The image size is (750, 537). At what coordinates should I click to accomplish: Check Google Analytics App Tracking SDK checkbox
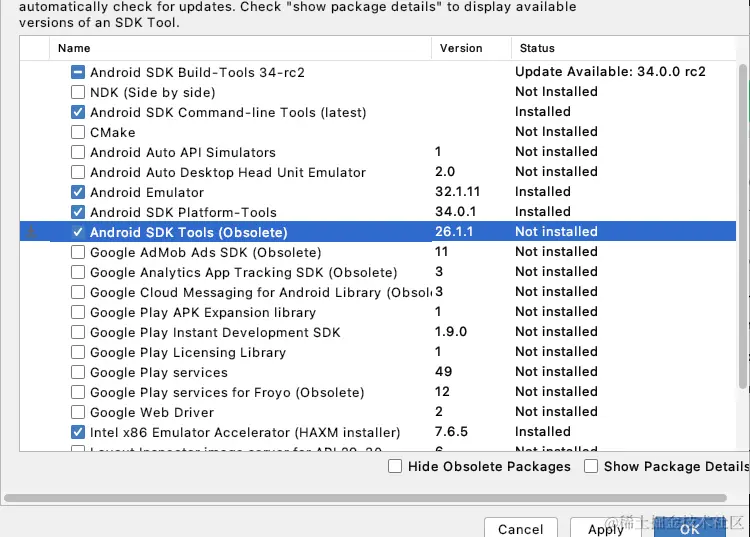[77, 272]
